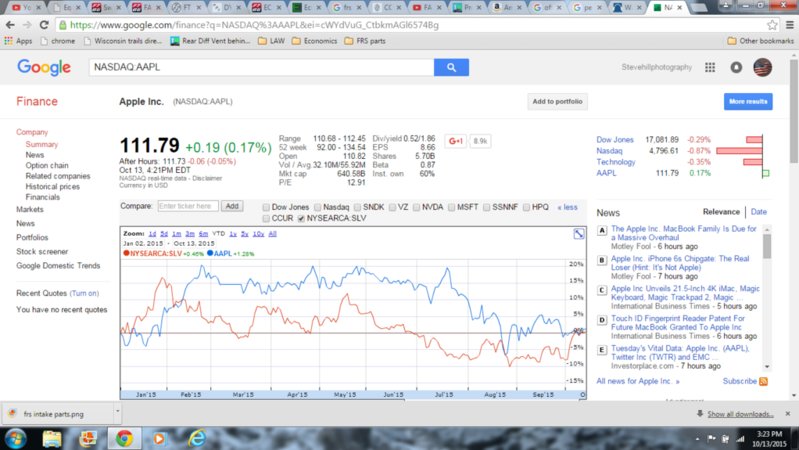Collapse compare list with less link
Image resolution: width=799 pixels, height=450 pixels.
point(567,207)
